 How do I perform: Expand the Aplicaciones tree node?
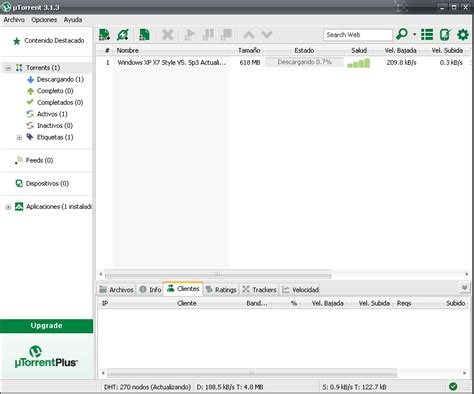pyautogui.click(x=8, y=207)
